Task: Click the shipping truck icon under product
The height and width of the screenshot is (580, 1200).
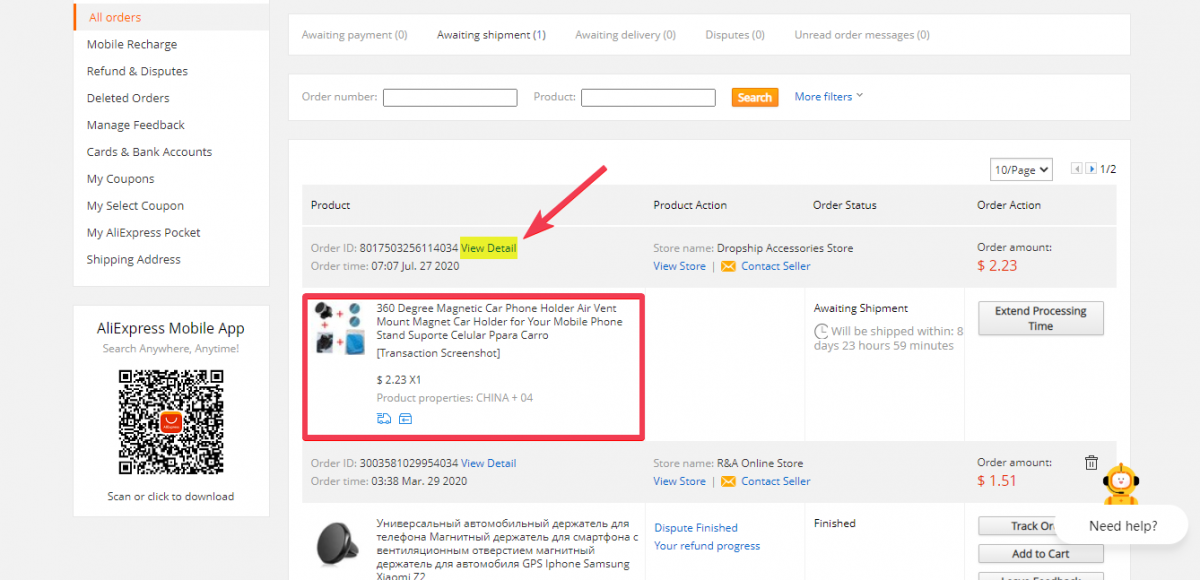Action: (x=384, y=418)
